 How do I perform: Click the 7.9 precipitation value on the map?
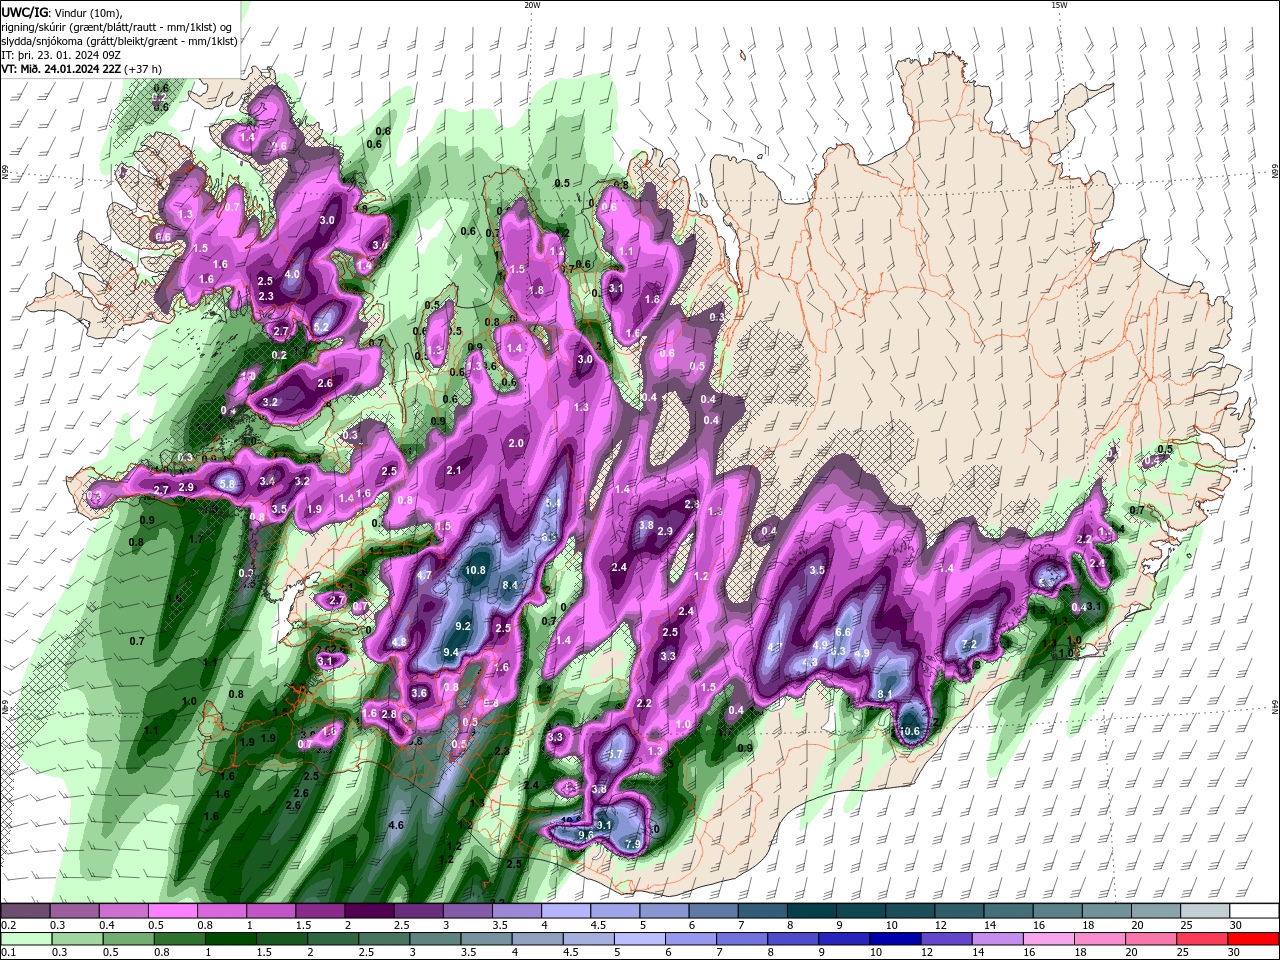(632, 845)
